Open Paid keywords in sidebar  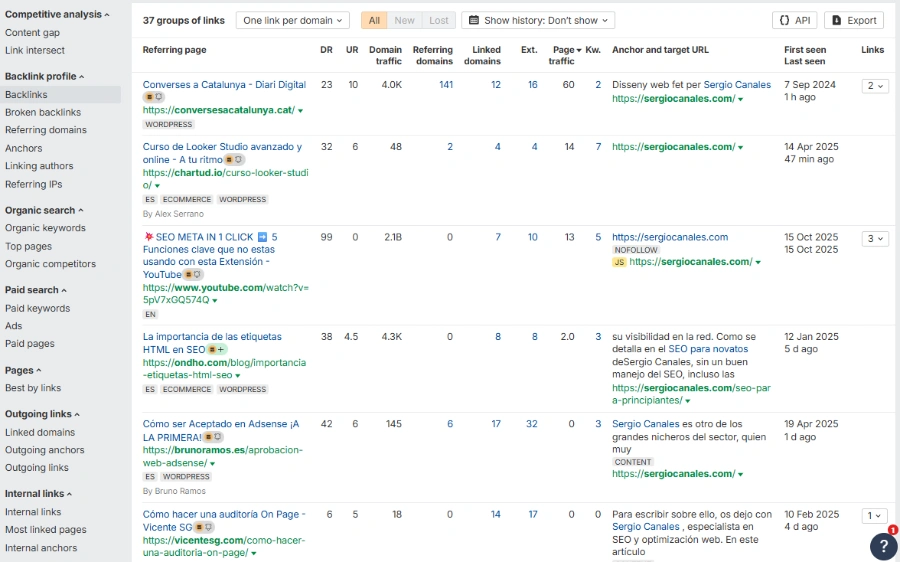(37, 308)
